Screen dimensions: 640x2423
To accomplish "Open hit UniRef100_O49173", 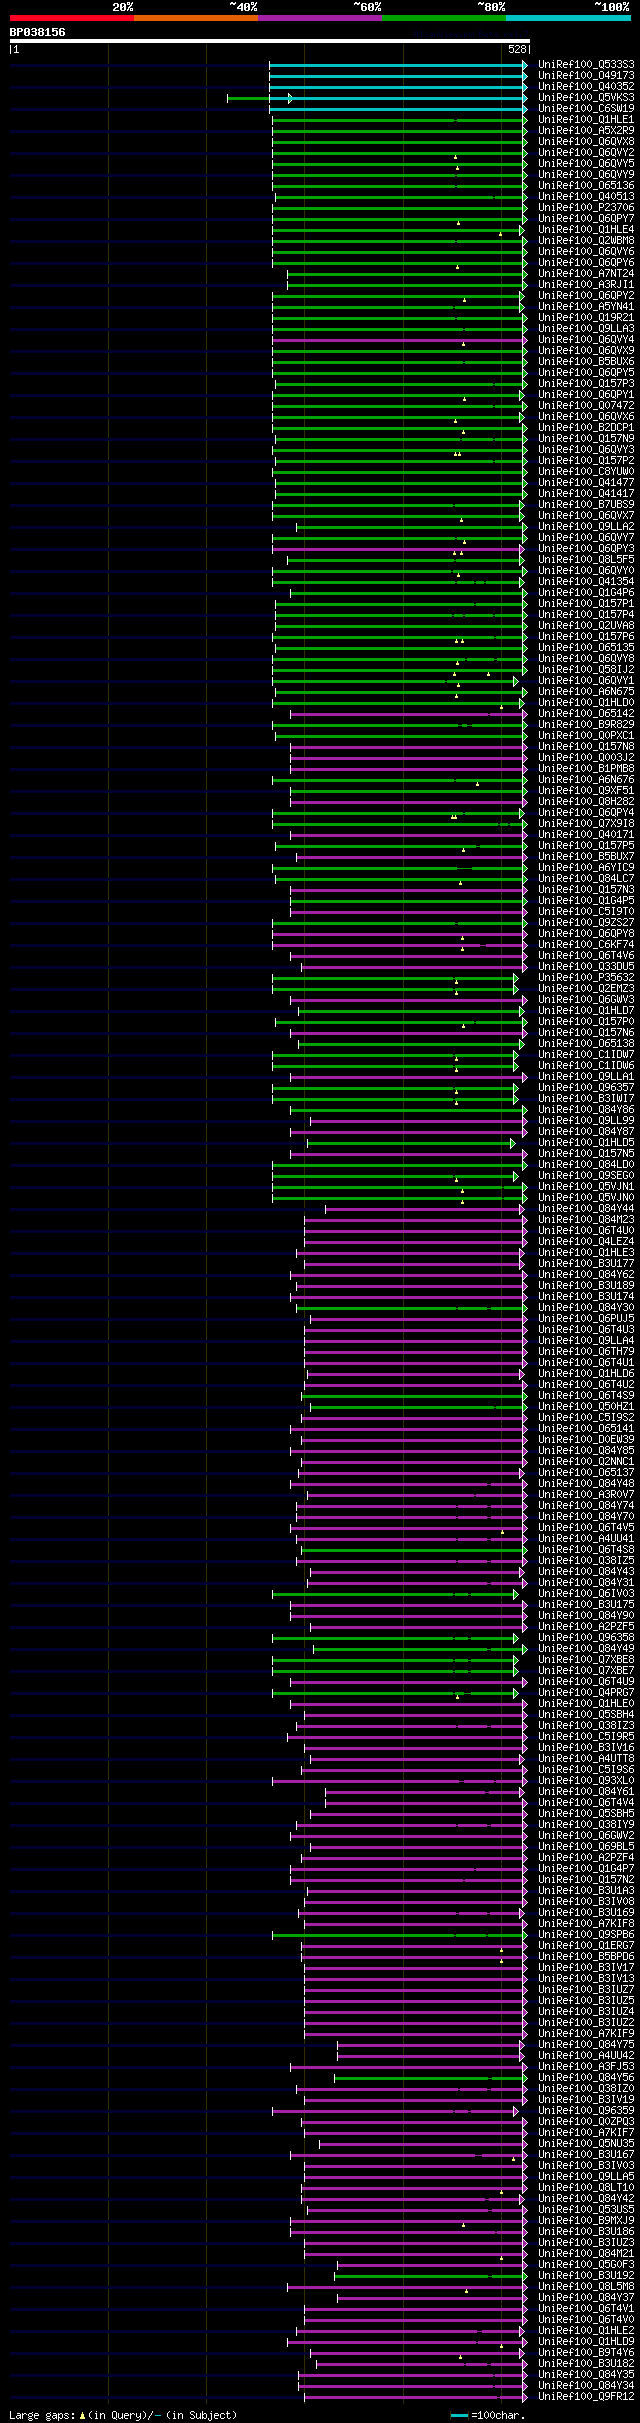I will (x=586, y=75).
